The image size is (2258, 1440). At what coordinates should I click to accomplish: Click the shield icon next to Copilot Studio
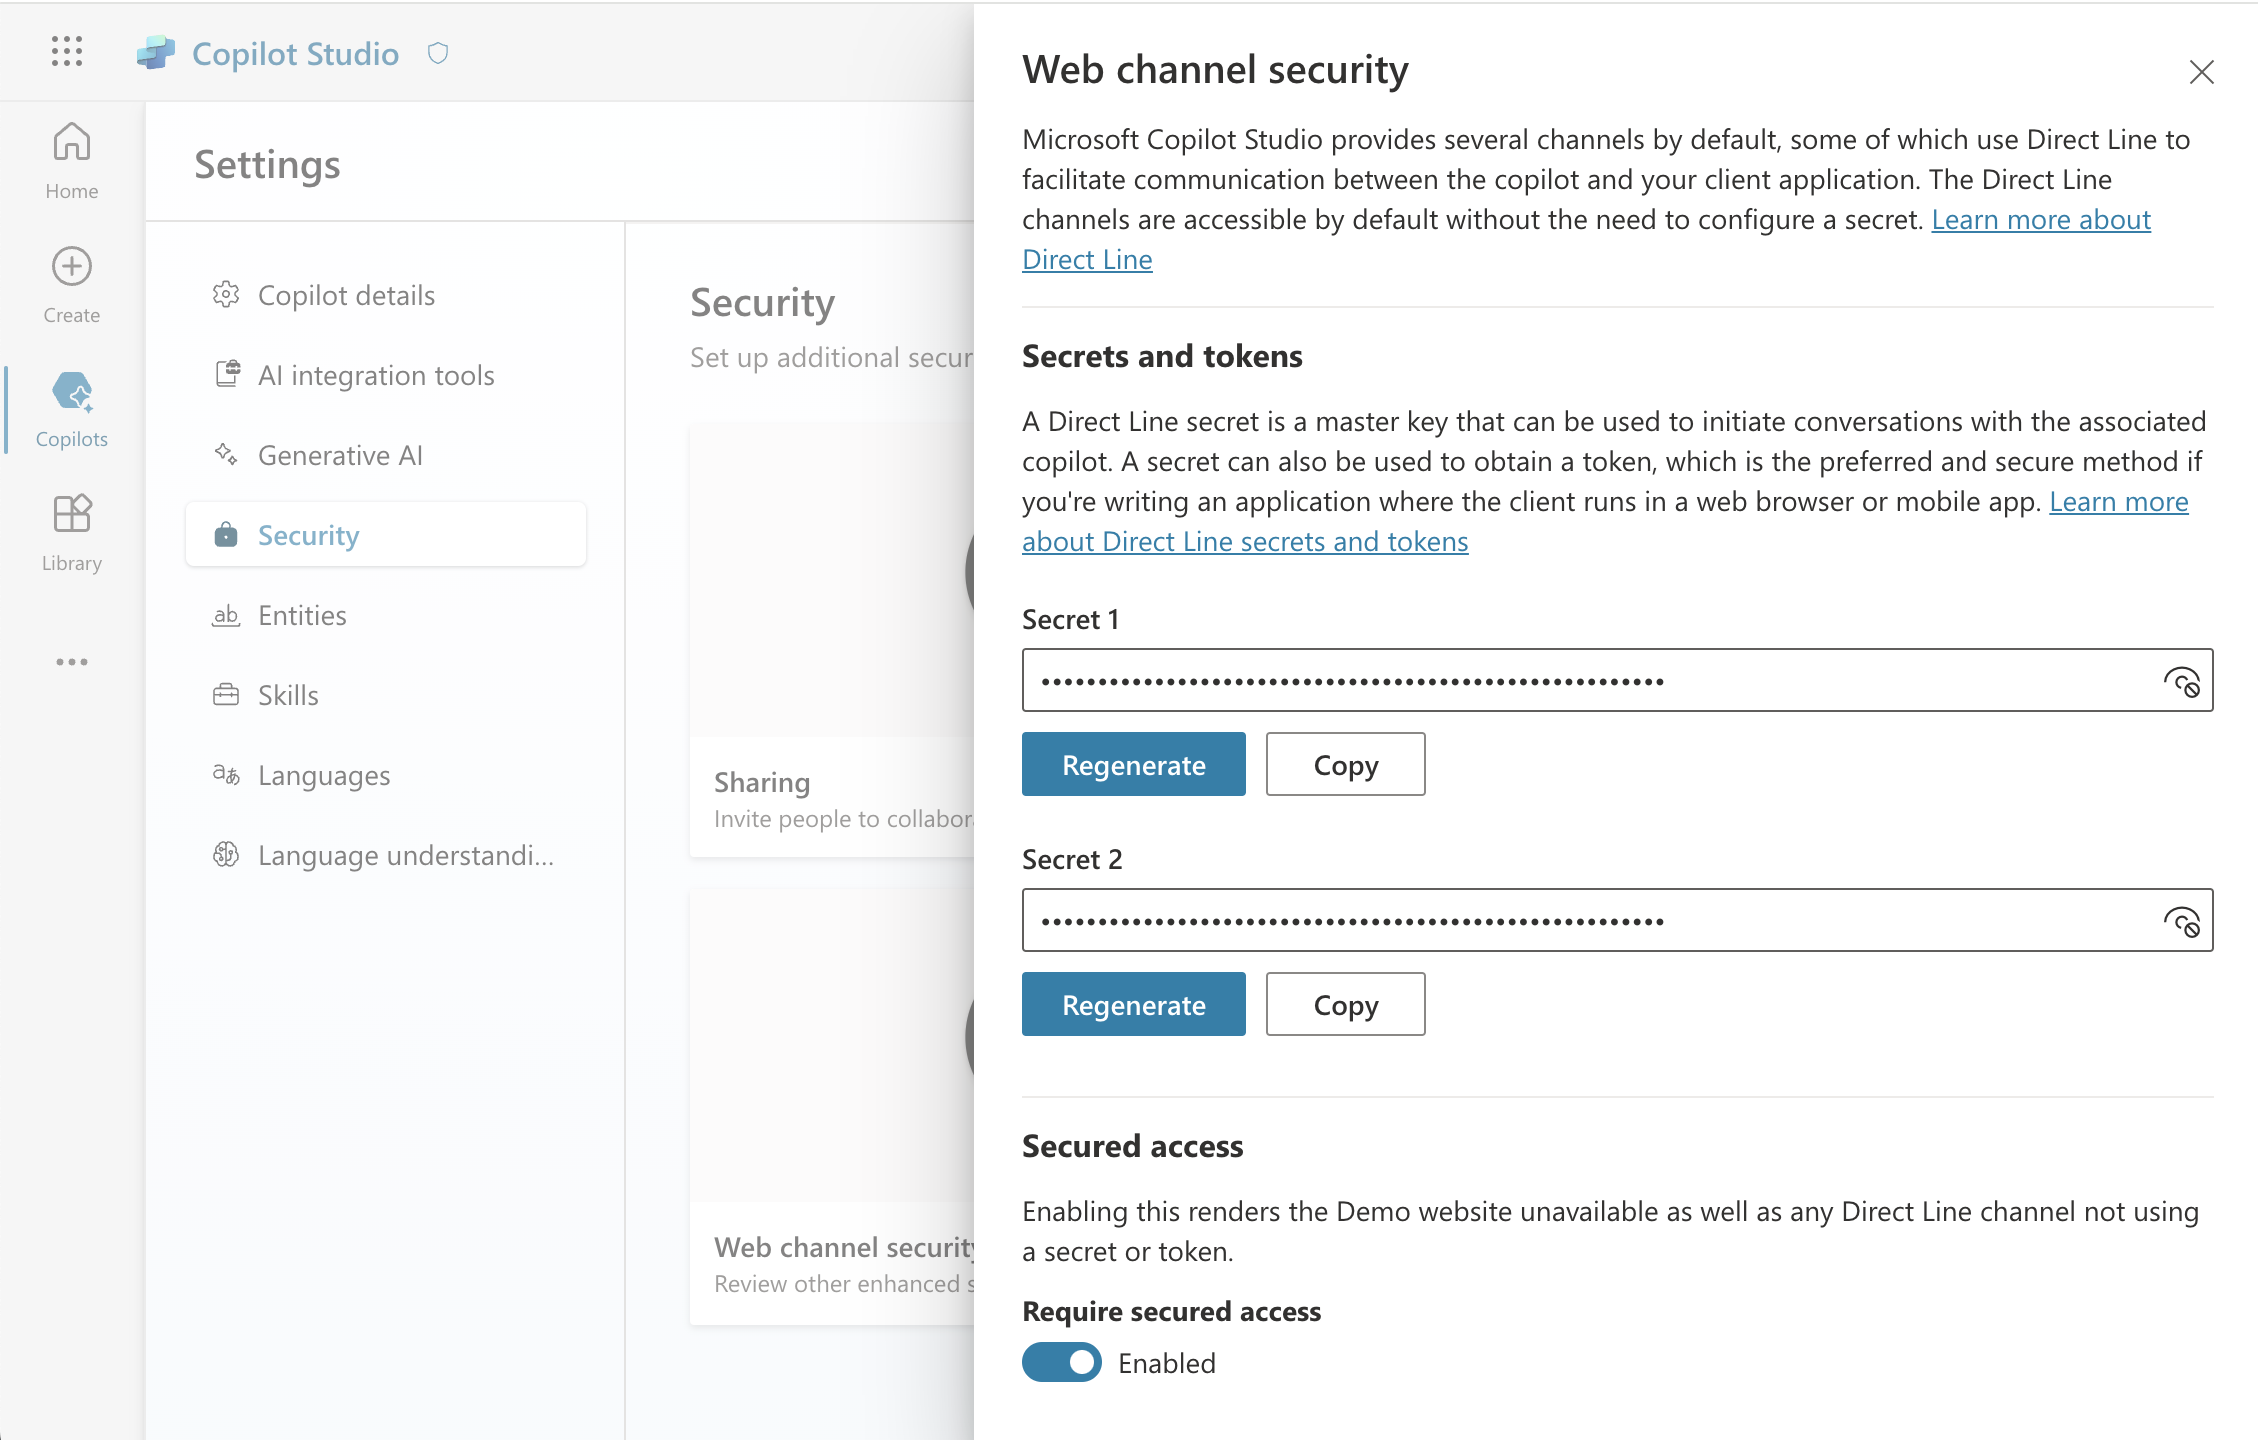[x=438, y=53]
